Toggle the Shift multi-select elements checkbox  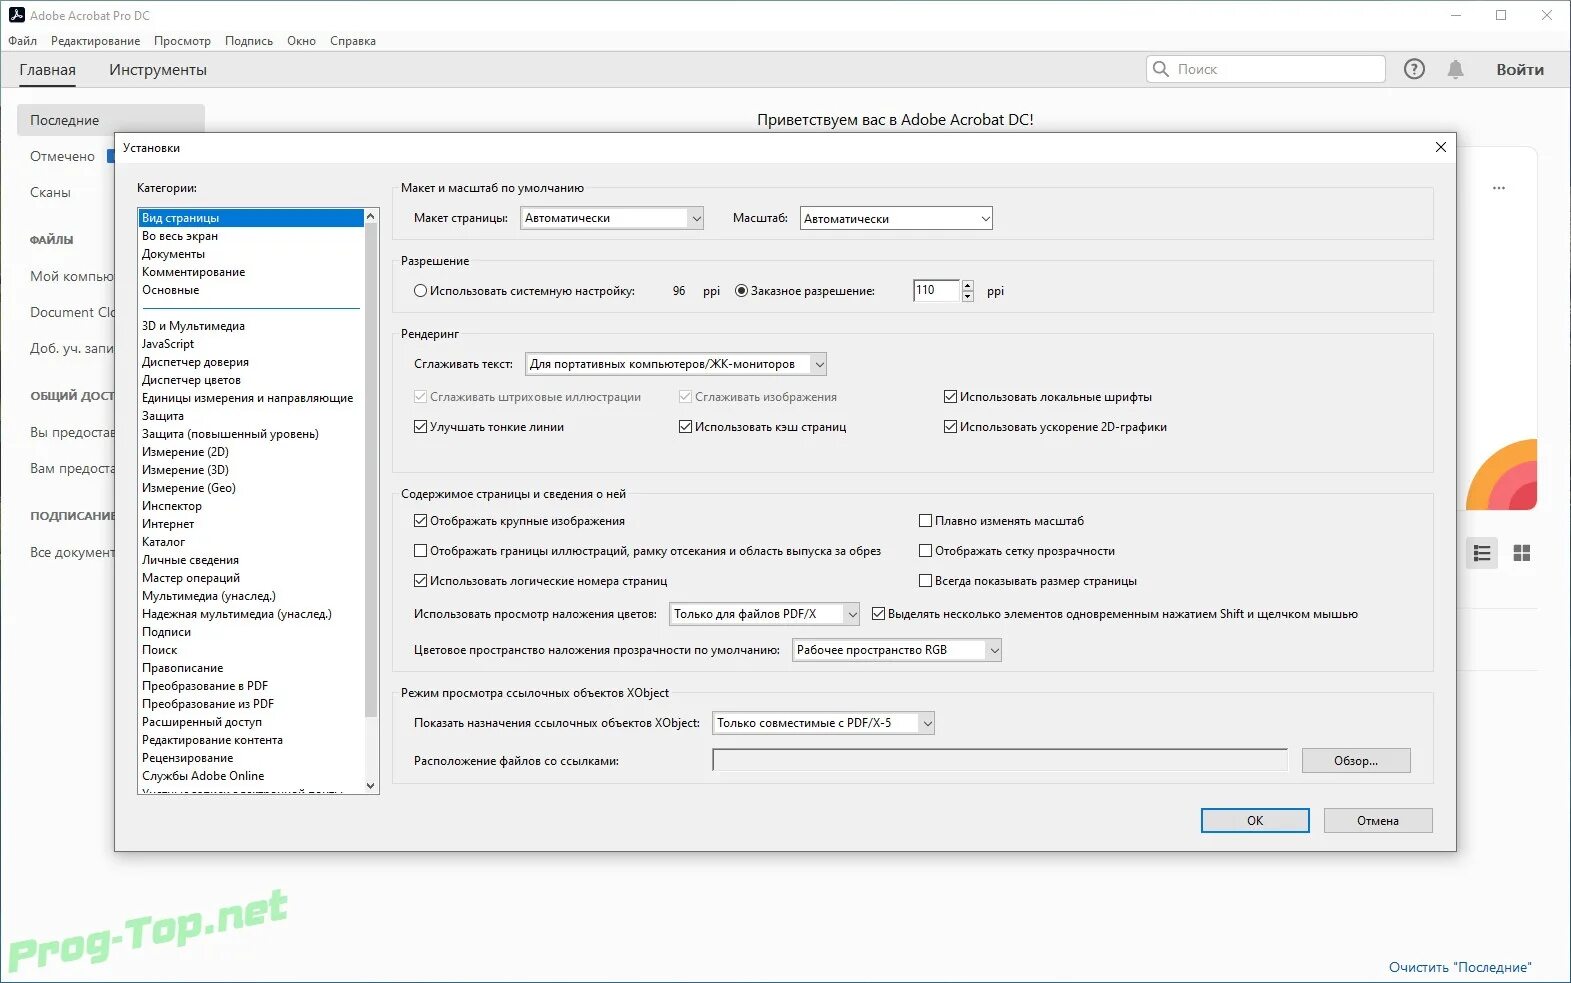(x=878, y=614)
